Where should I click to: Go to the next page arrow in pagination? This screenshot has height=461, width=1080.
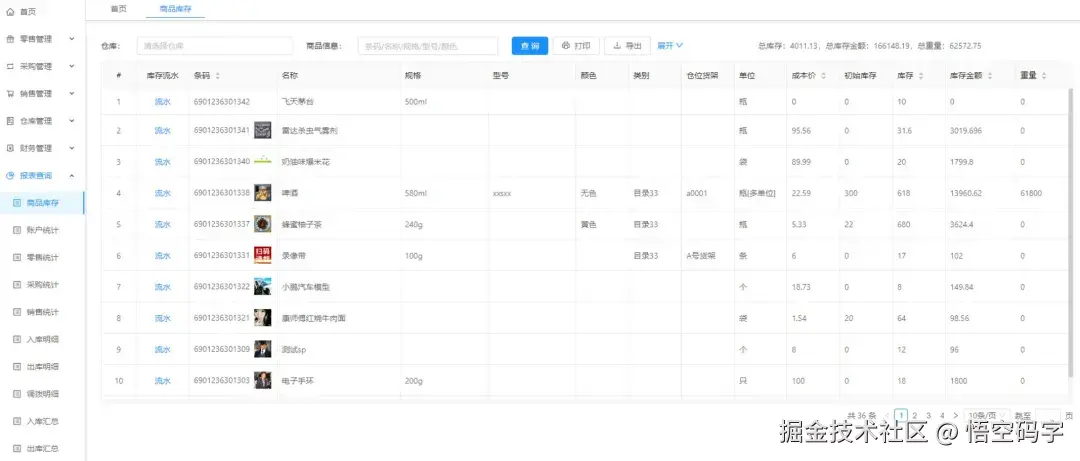pos(955,416)
